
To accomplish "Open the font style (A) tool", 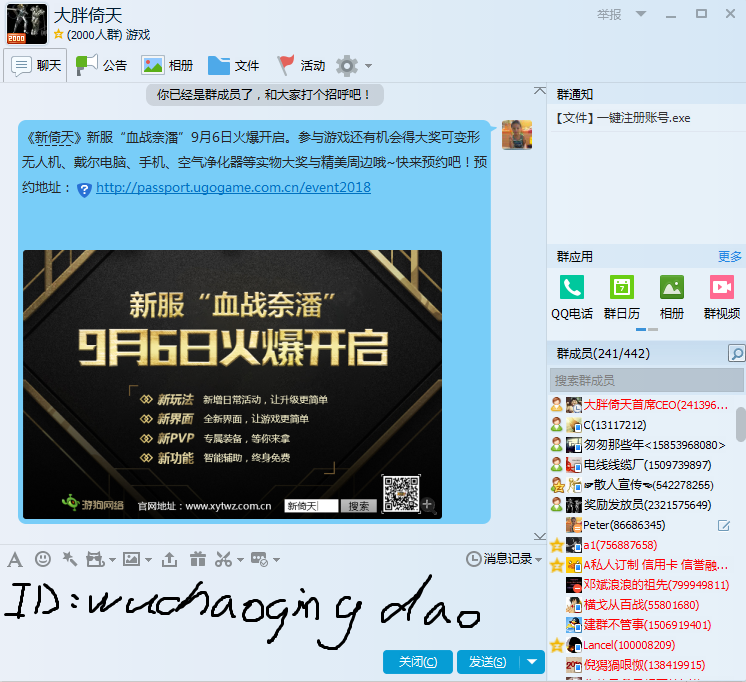I will [15, 560].
